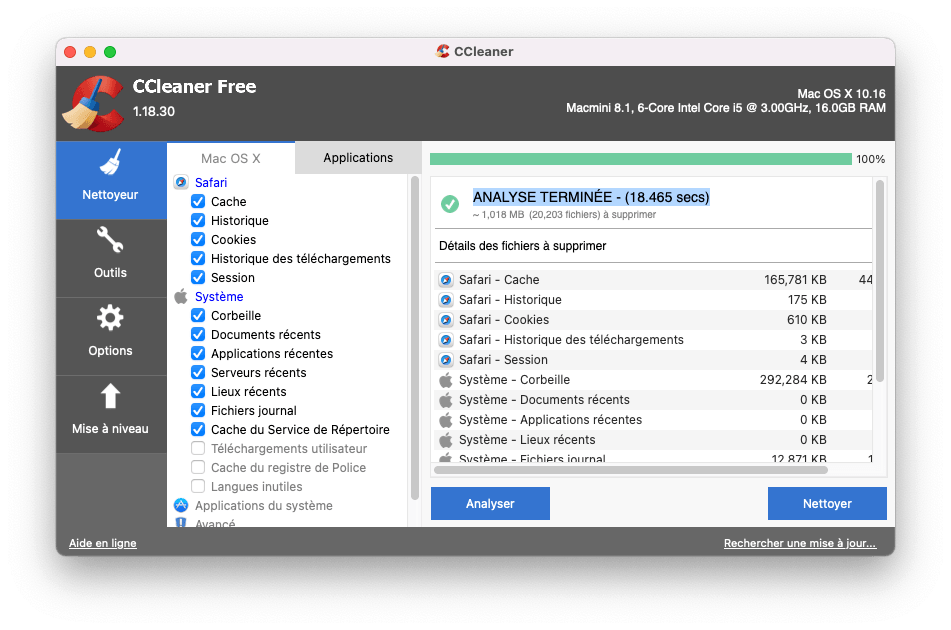Click the results list vertical scrollbar
Screen dimensions: 951x630
click(879, 281)
